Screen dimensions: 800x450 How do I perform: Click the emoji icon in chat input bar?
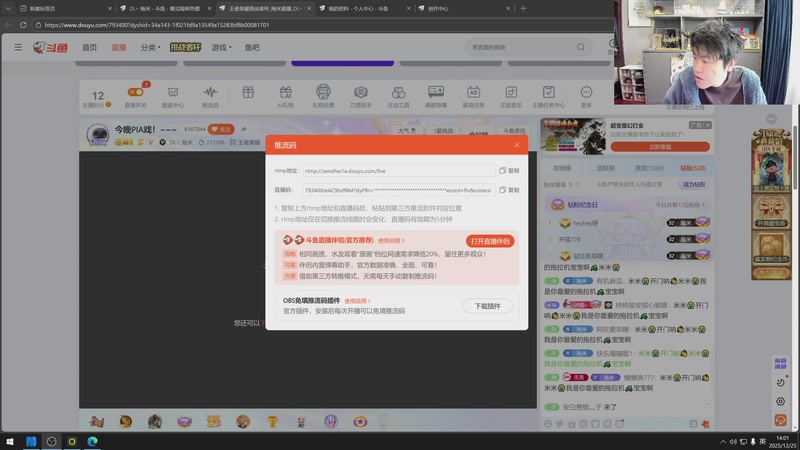(x=548, y=423)
